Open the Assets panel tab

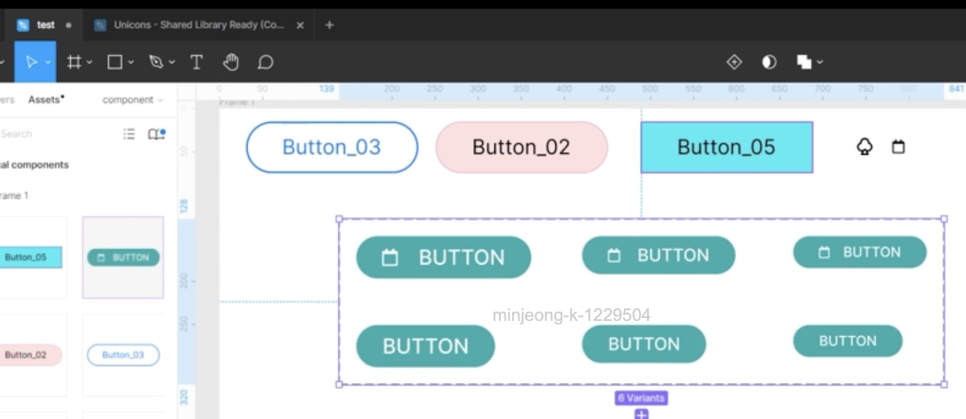(x=46, y=100)
